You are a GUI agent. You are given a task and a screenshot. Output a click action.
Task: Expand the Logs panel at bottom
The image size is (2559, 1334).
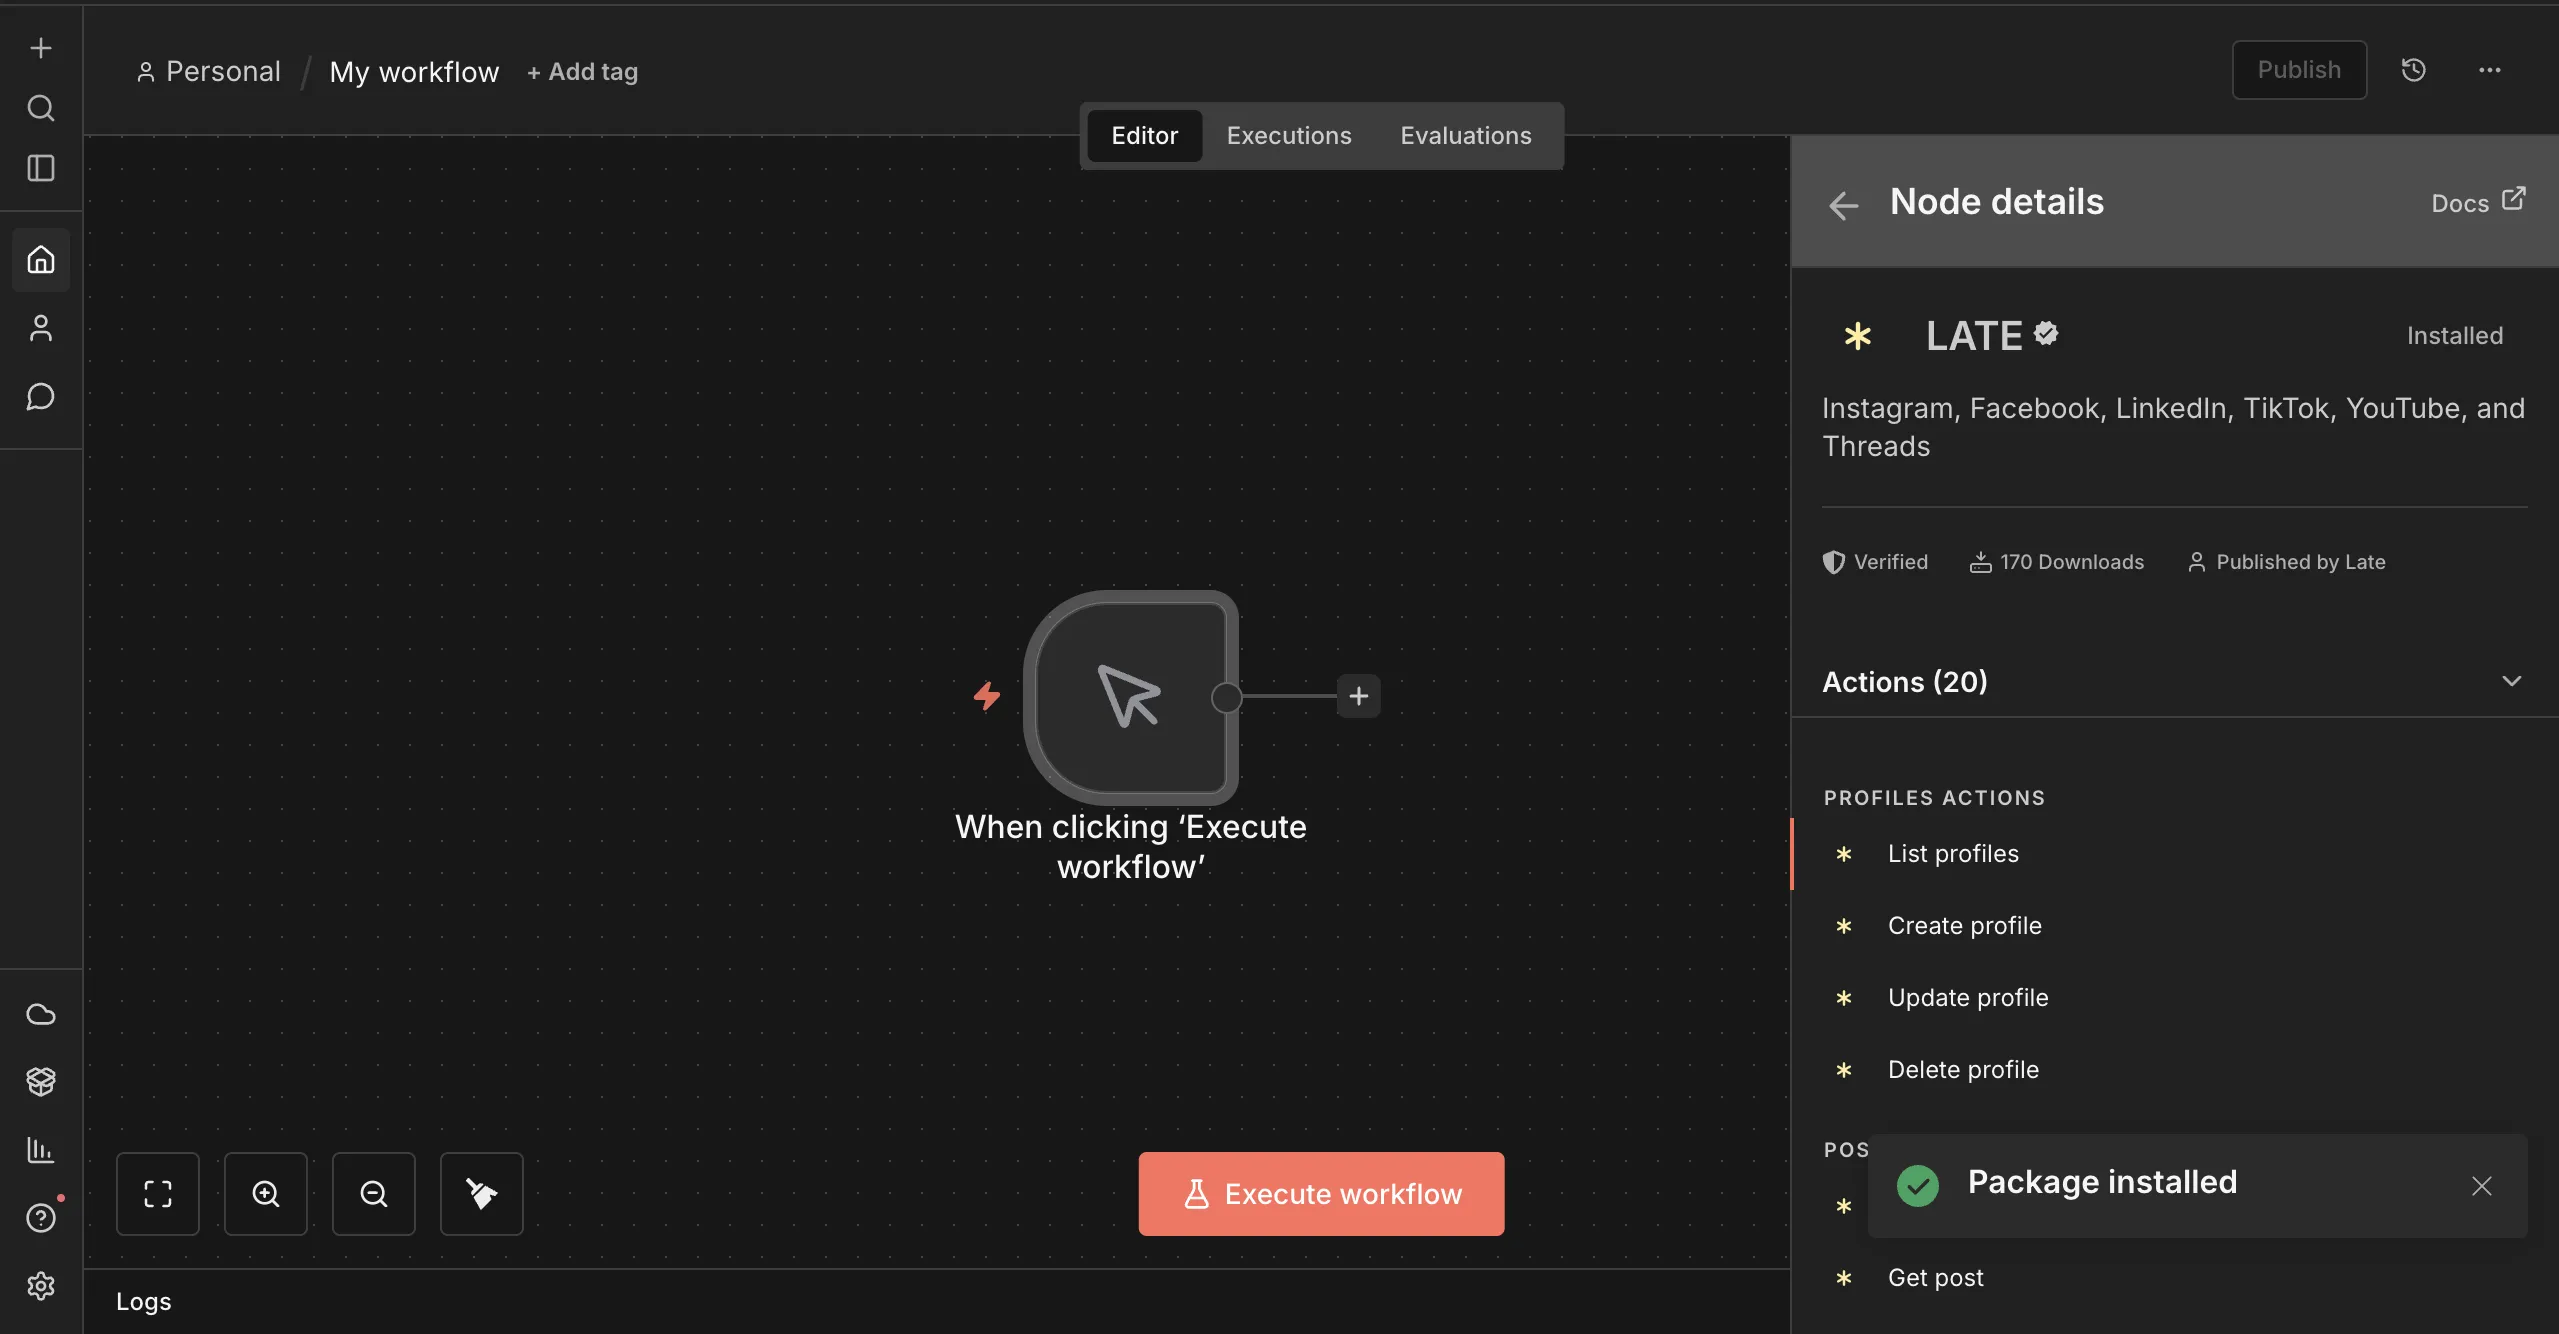point(144,1301)
